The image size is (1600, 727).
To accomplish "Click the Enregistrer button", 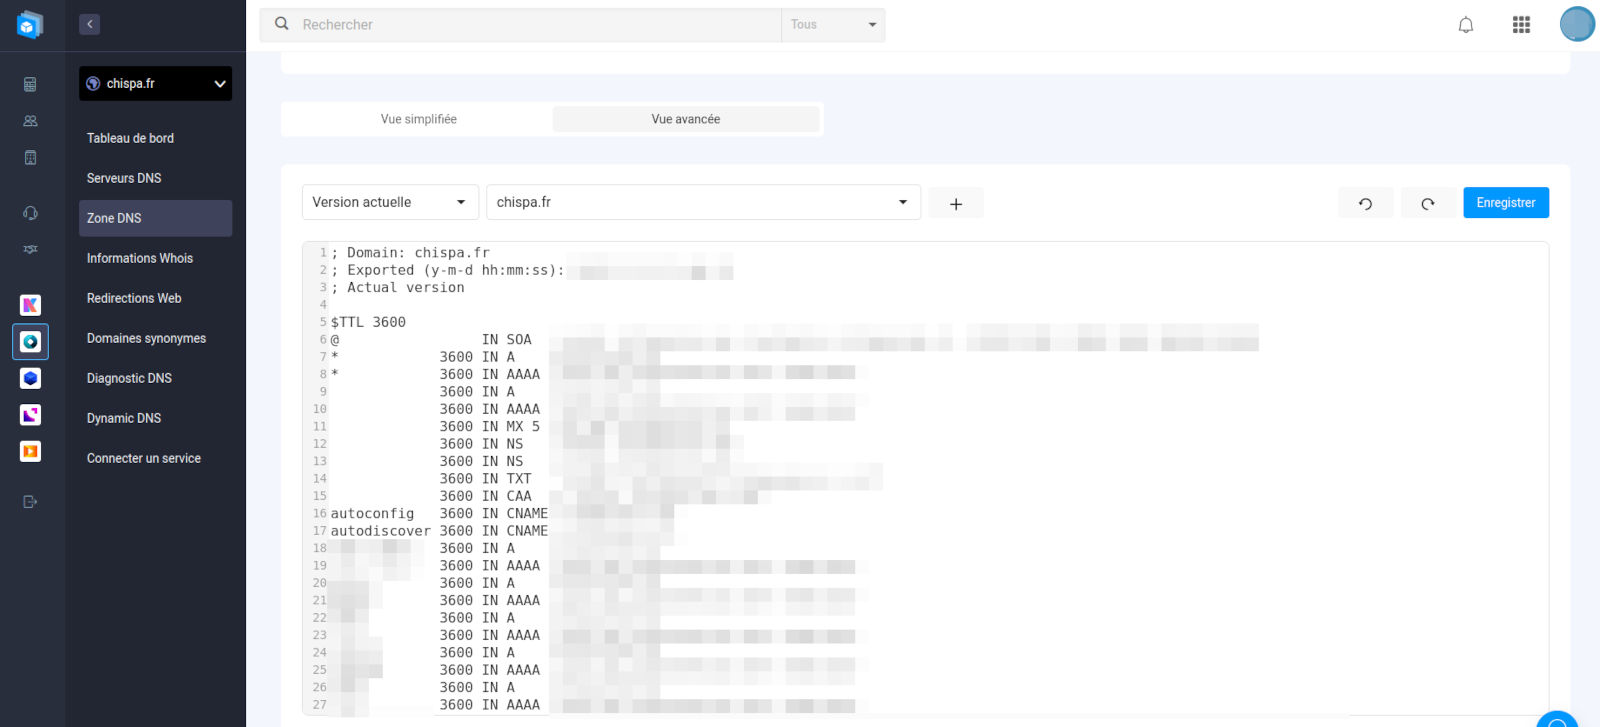I will pyautogui.click(x=1505, y=202).
